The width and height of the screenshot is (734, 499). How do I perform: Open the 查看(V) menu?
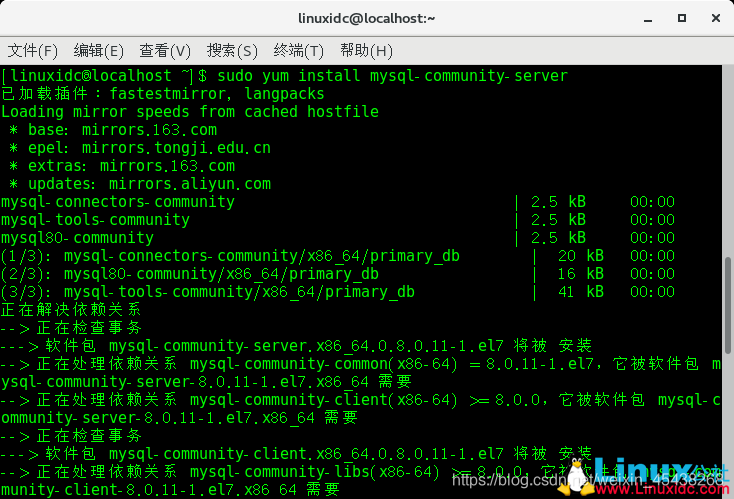click(x=165, y=51)
